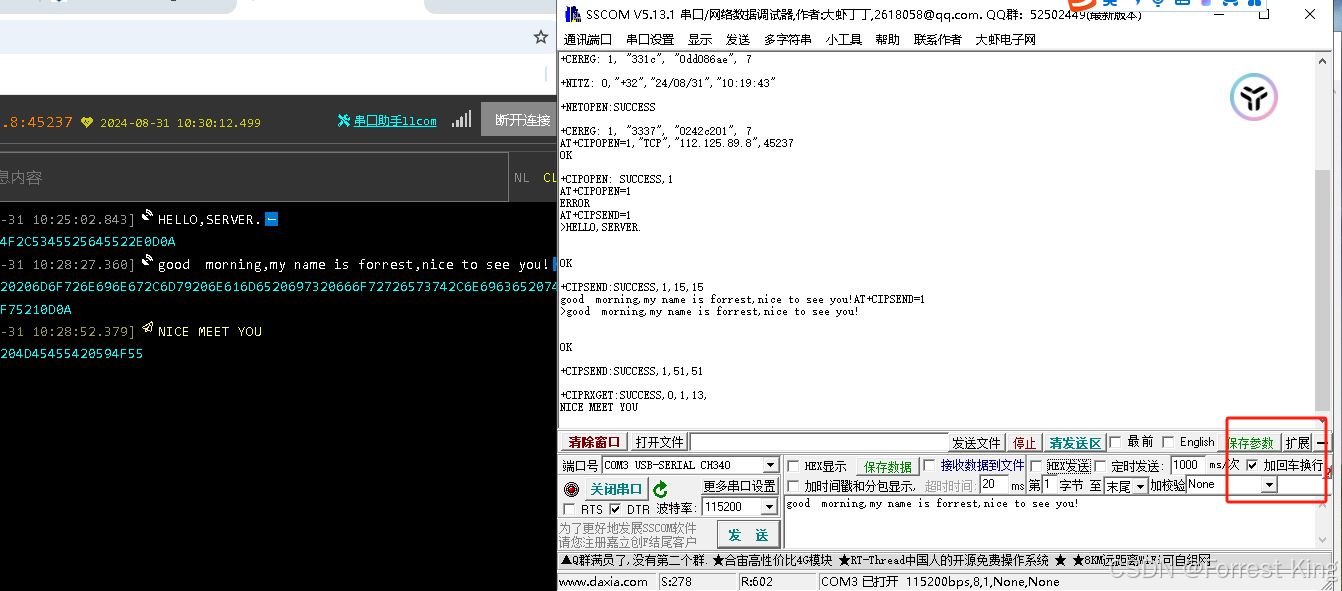The width and height of the screenshot is (1342, 591).
Task: Open the 加校验 None dropdown
Action: [1269, 485]
